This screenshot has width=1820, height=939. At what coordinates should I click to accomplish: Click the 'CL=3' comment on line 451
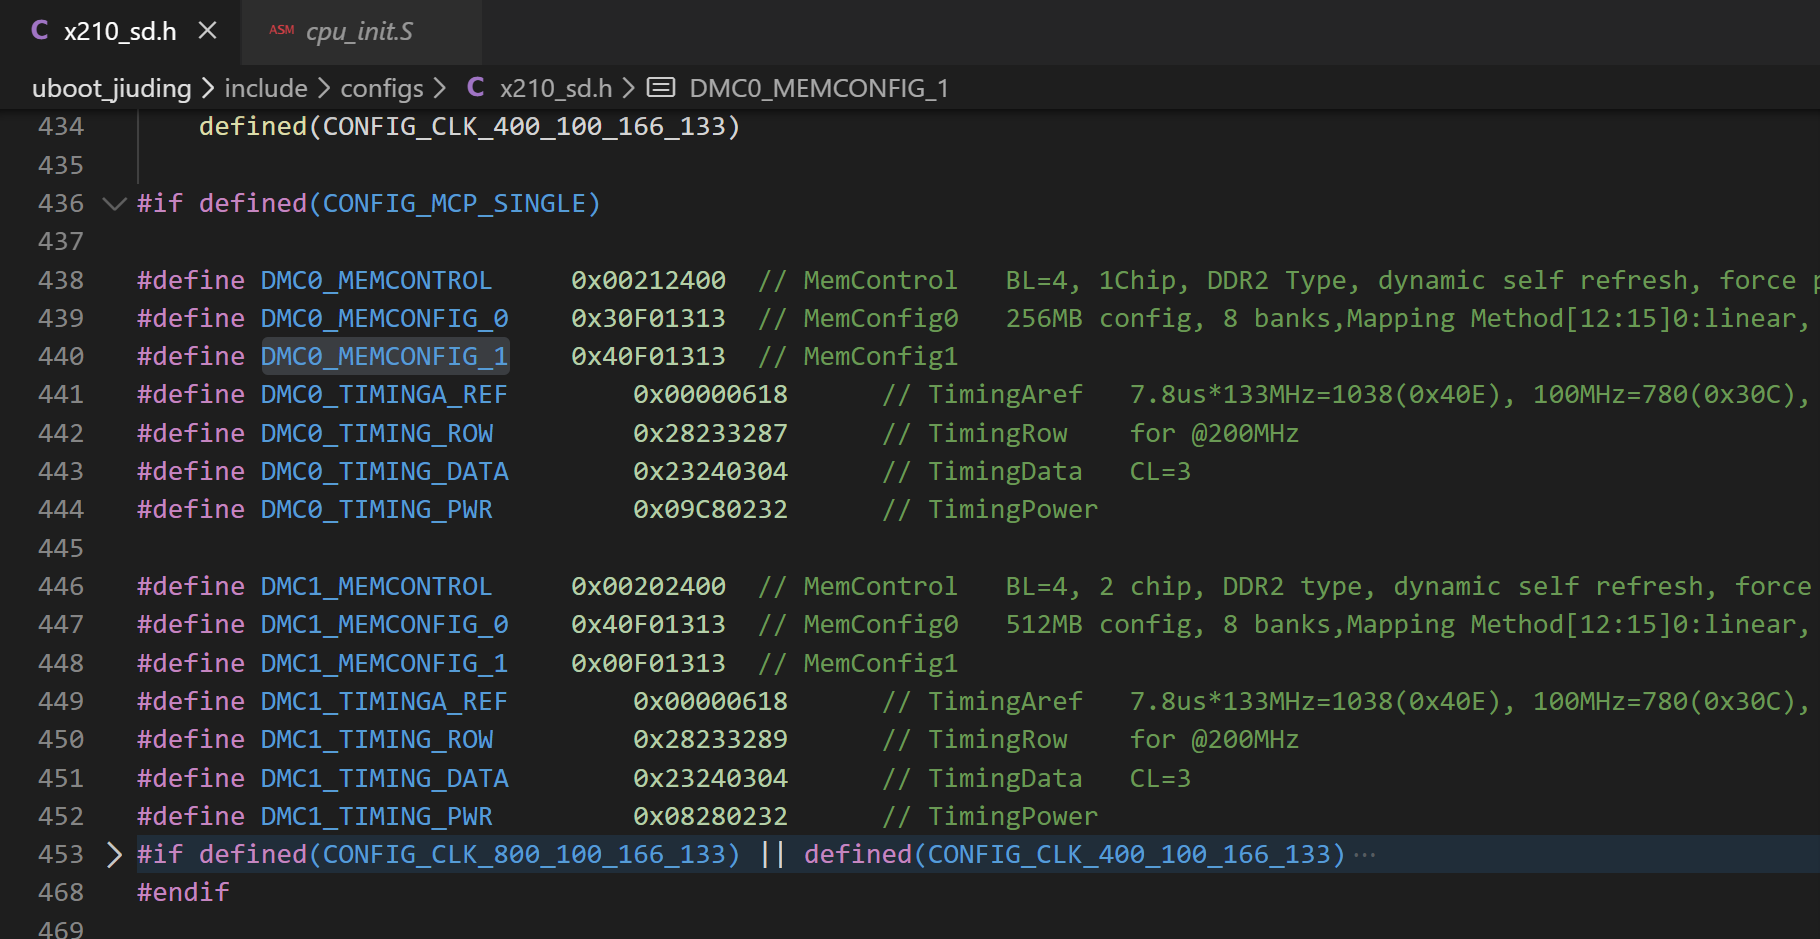tap(1161, 779)
